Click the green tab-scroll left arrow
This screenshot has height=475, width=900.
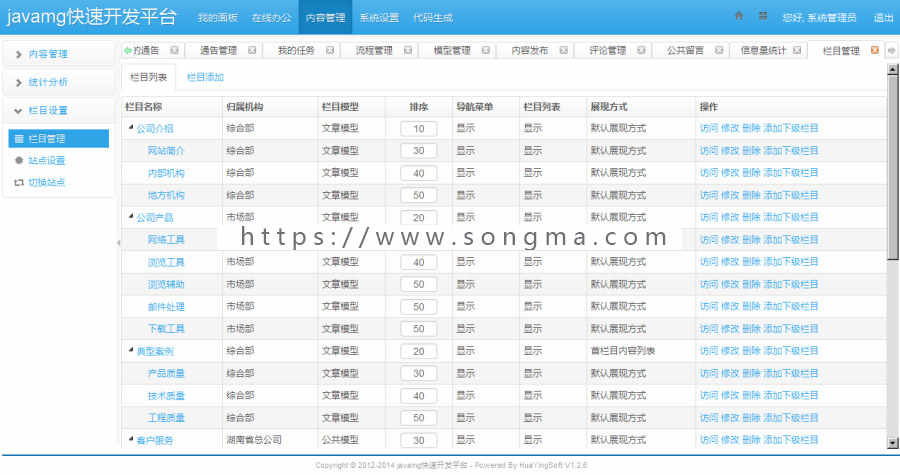[127, 50]
